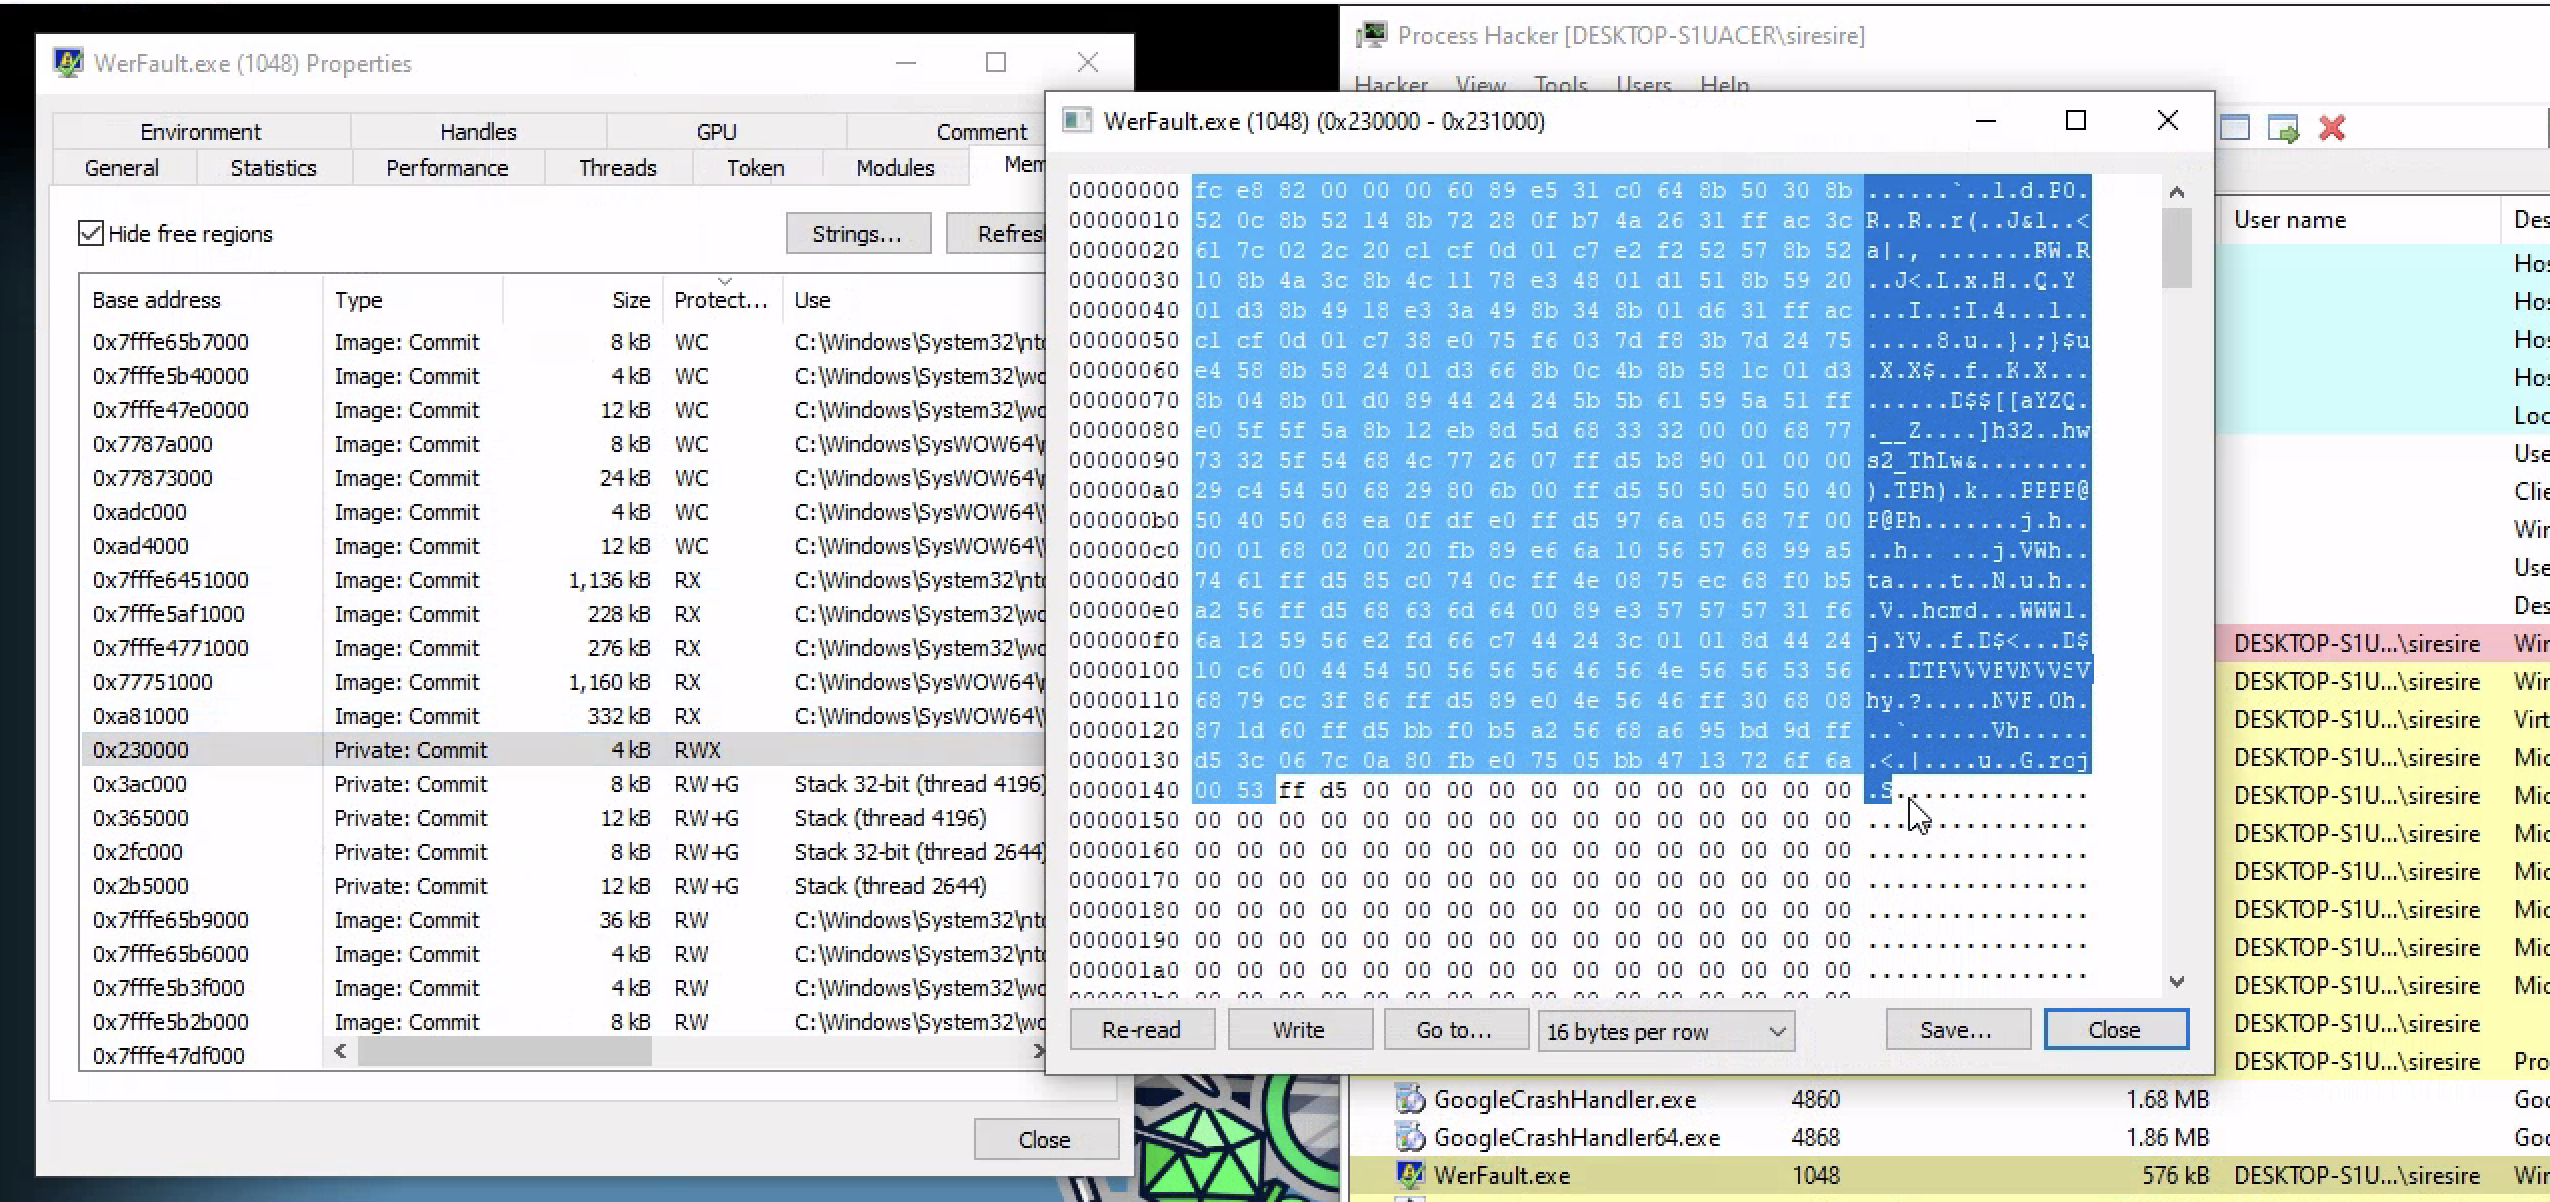This screenshot has height=1202, width=2550.
Task: Open the Strings dialog
Action: 857,234
